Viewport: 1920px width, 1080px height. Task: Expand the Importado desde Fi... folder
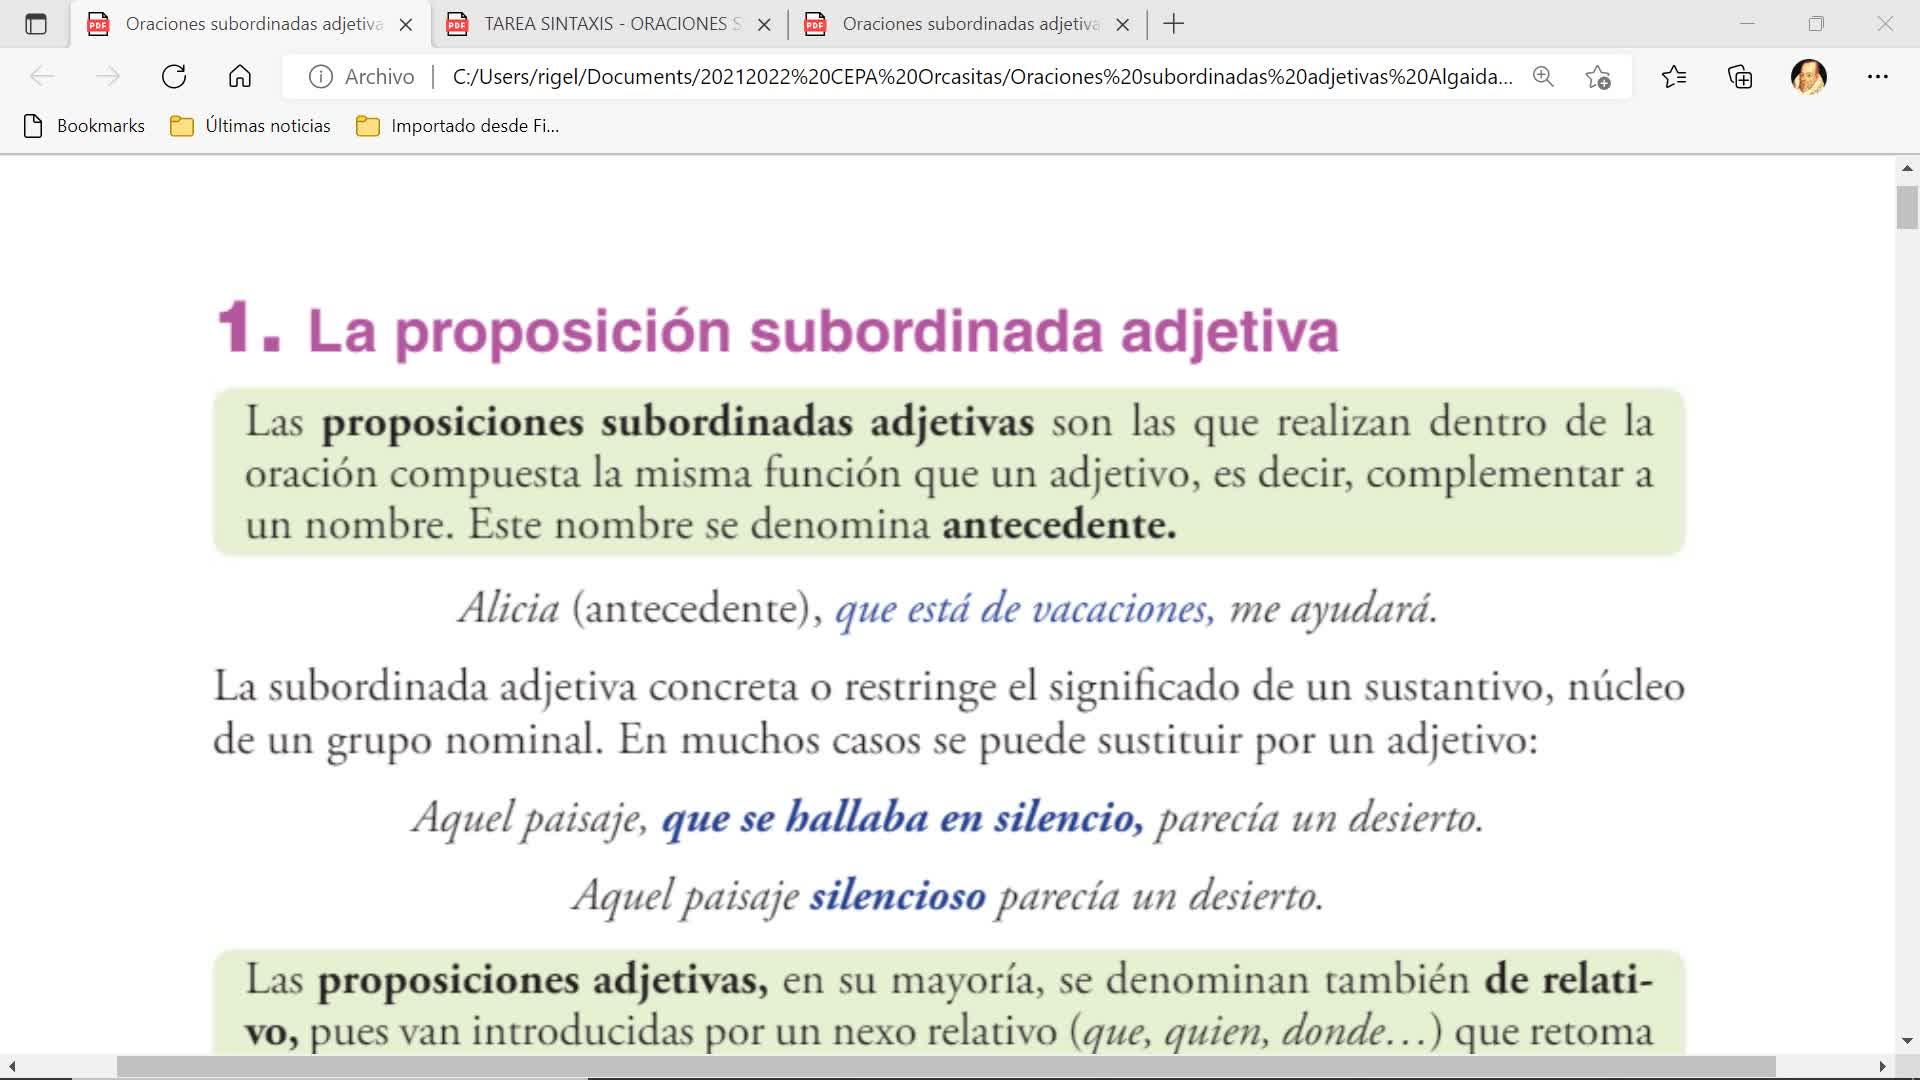pyautogui.click(x=458, y=126)
